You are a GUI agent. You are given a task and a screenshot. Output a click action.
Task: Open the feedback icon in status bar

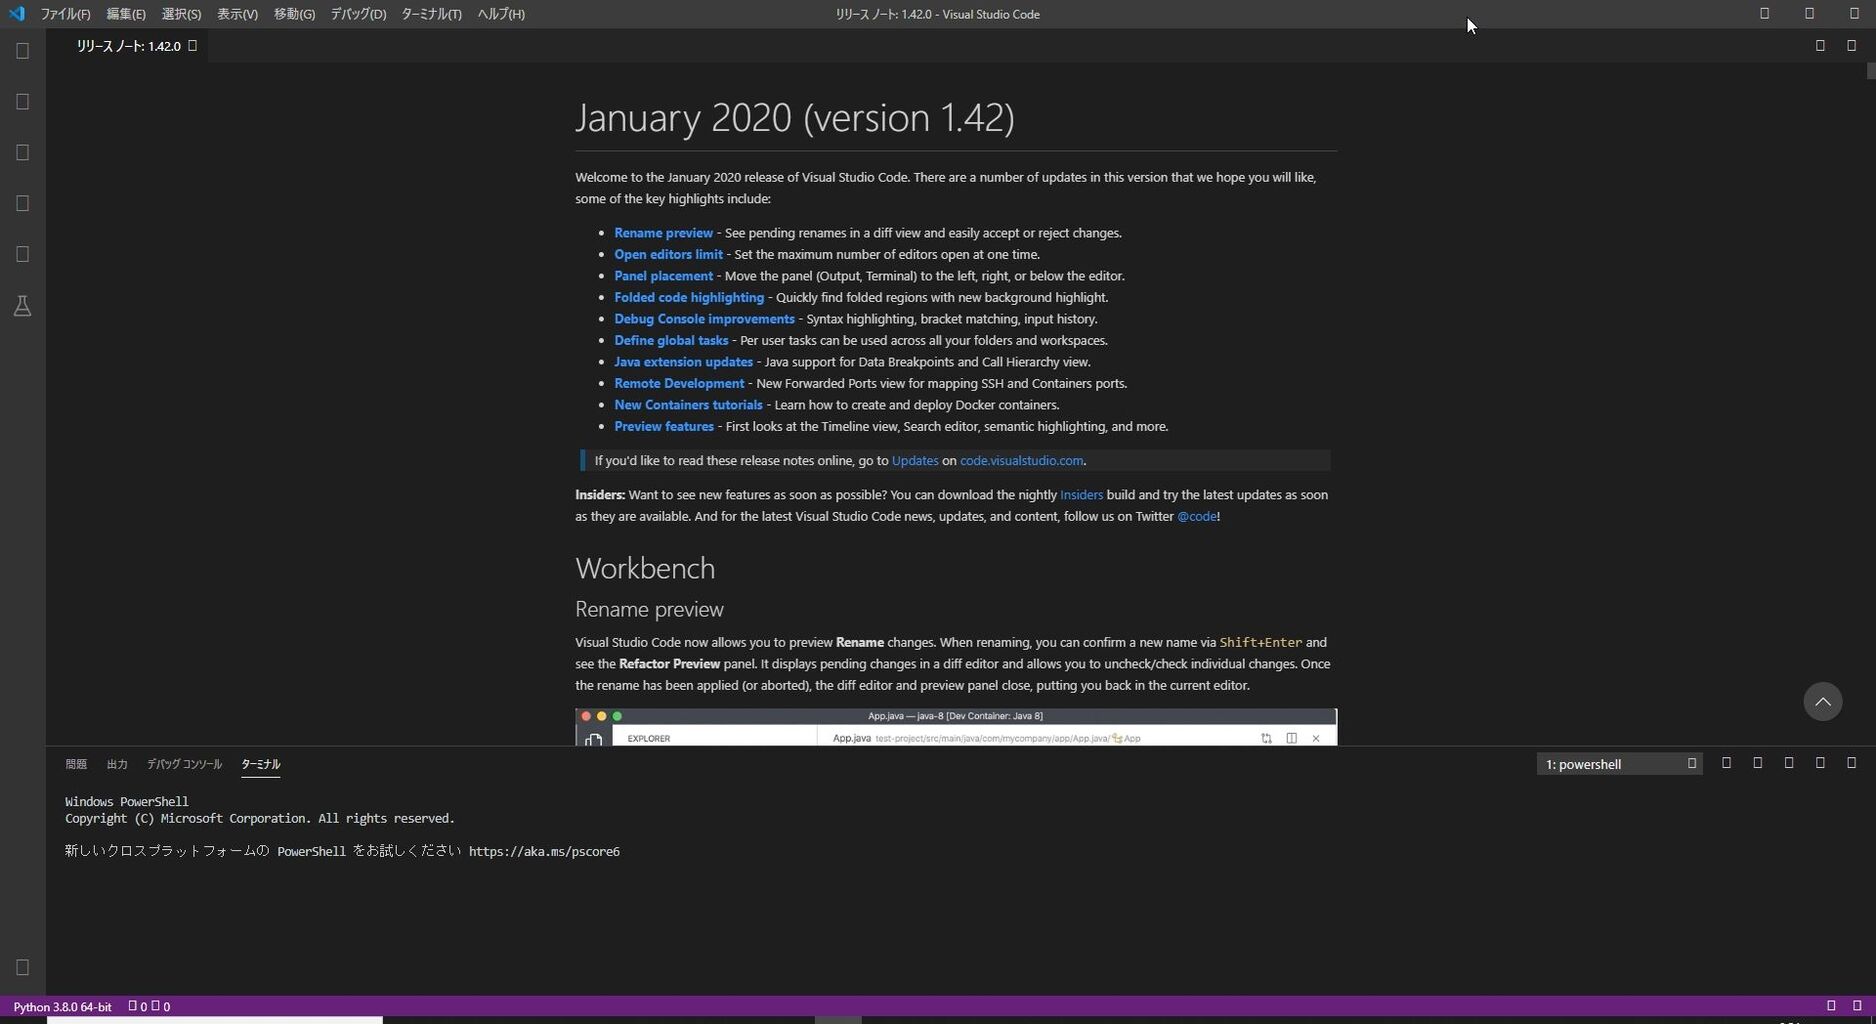pos(1831,1006)
